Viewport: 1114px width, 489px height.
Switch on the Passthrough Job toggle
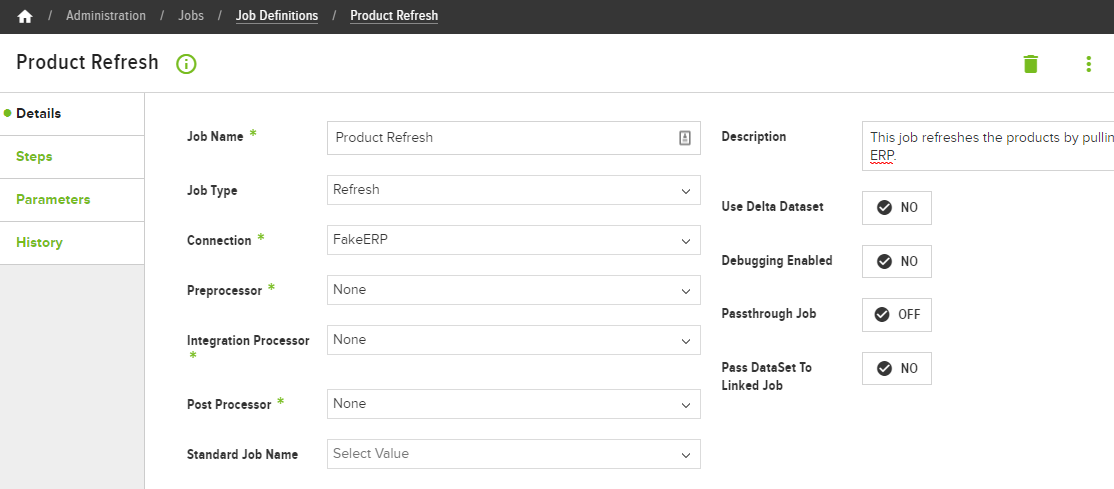click(x=897, y=315)
